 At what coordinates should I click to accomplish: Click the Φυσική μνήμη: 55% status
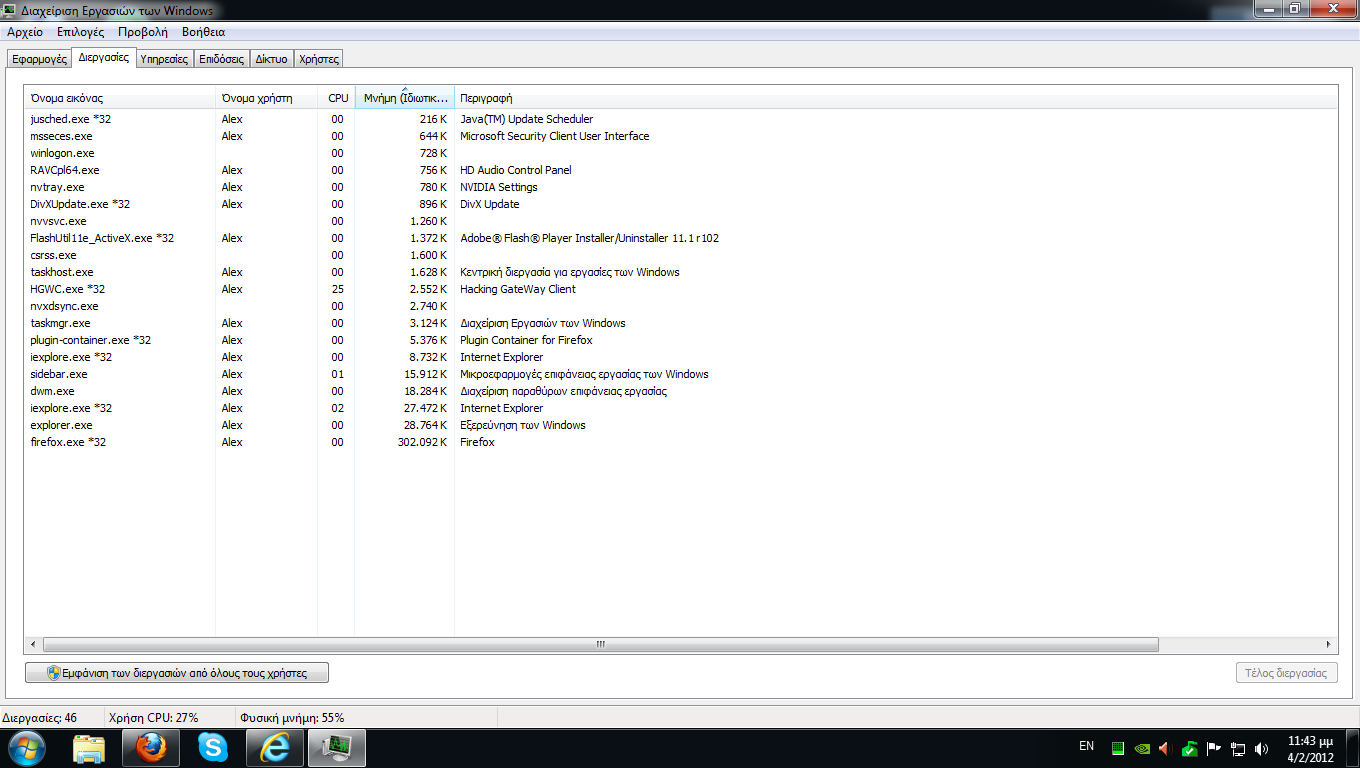tap(292, 718)
